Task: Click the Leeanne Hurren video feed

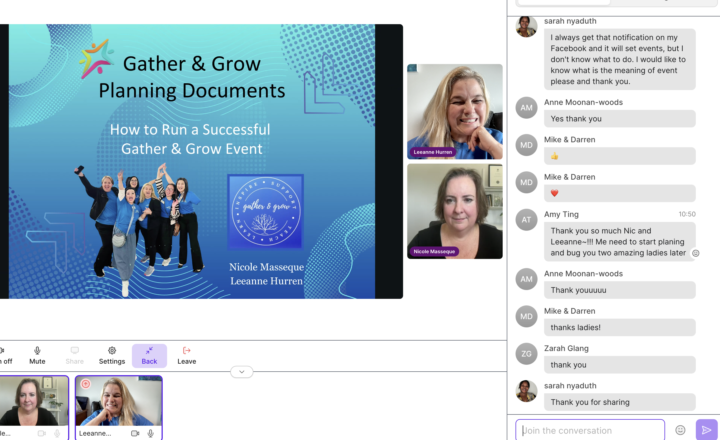Action: [455, 112]
